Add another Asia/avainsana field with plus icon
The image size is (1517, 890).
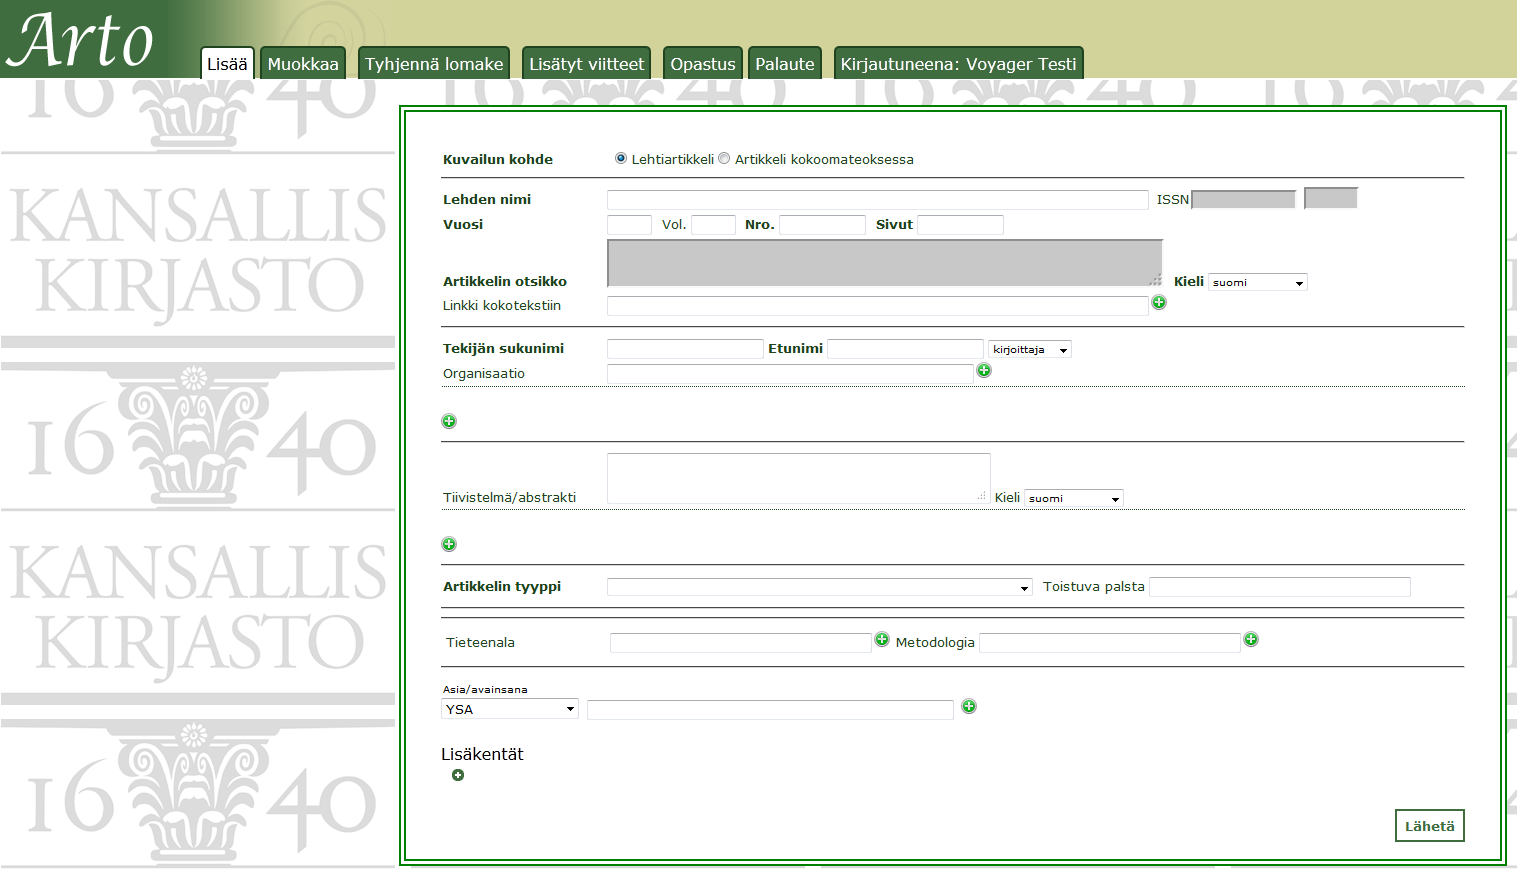click(x=969, y=706)
